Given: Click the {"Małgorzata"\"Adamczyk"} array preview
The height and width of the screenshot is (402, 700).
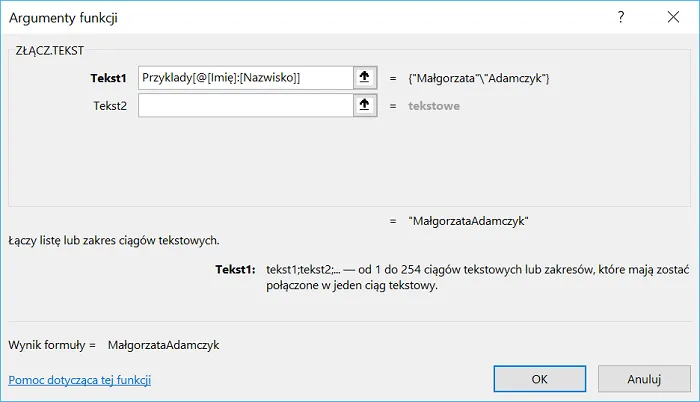Looking at the screenshot, I should [x=480, y=77].
